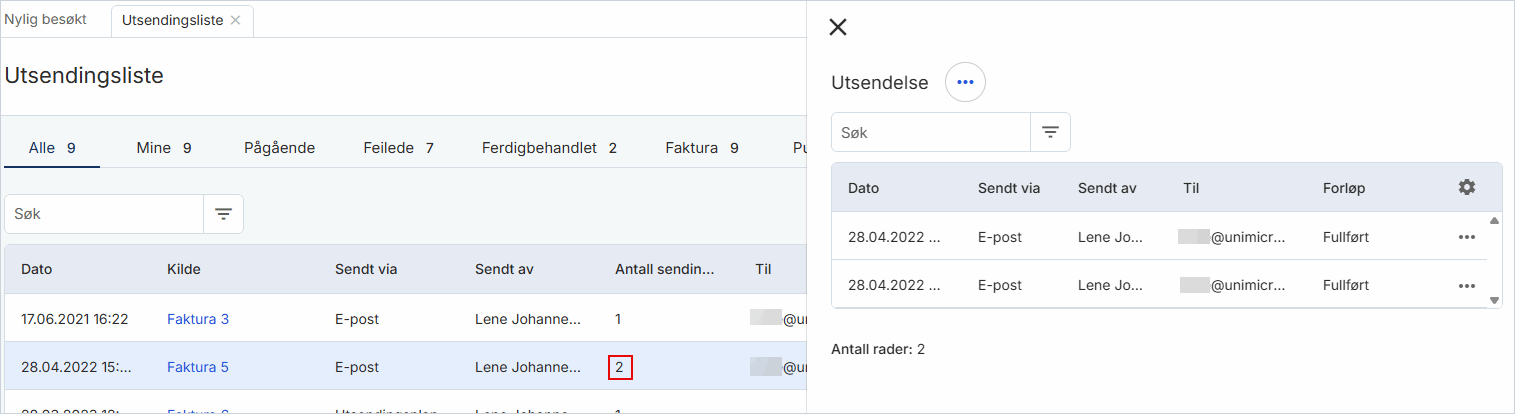
Task: Sort by Kilde column header
Action: pos(183,269)
